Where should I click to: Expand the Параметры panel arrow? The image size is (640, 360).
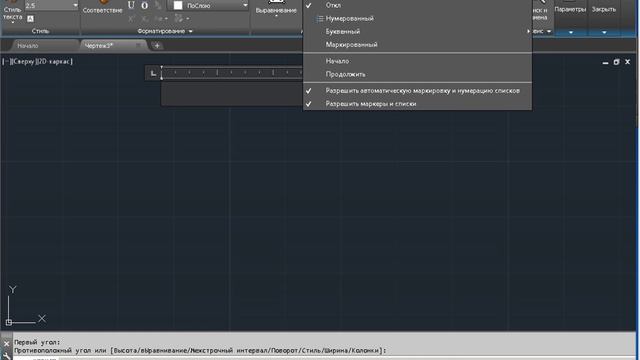(571, 32)
